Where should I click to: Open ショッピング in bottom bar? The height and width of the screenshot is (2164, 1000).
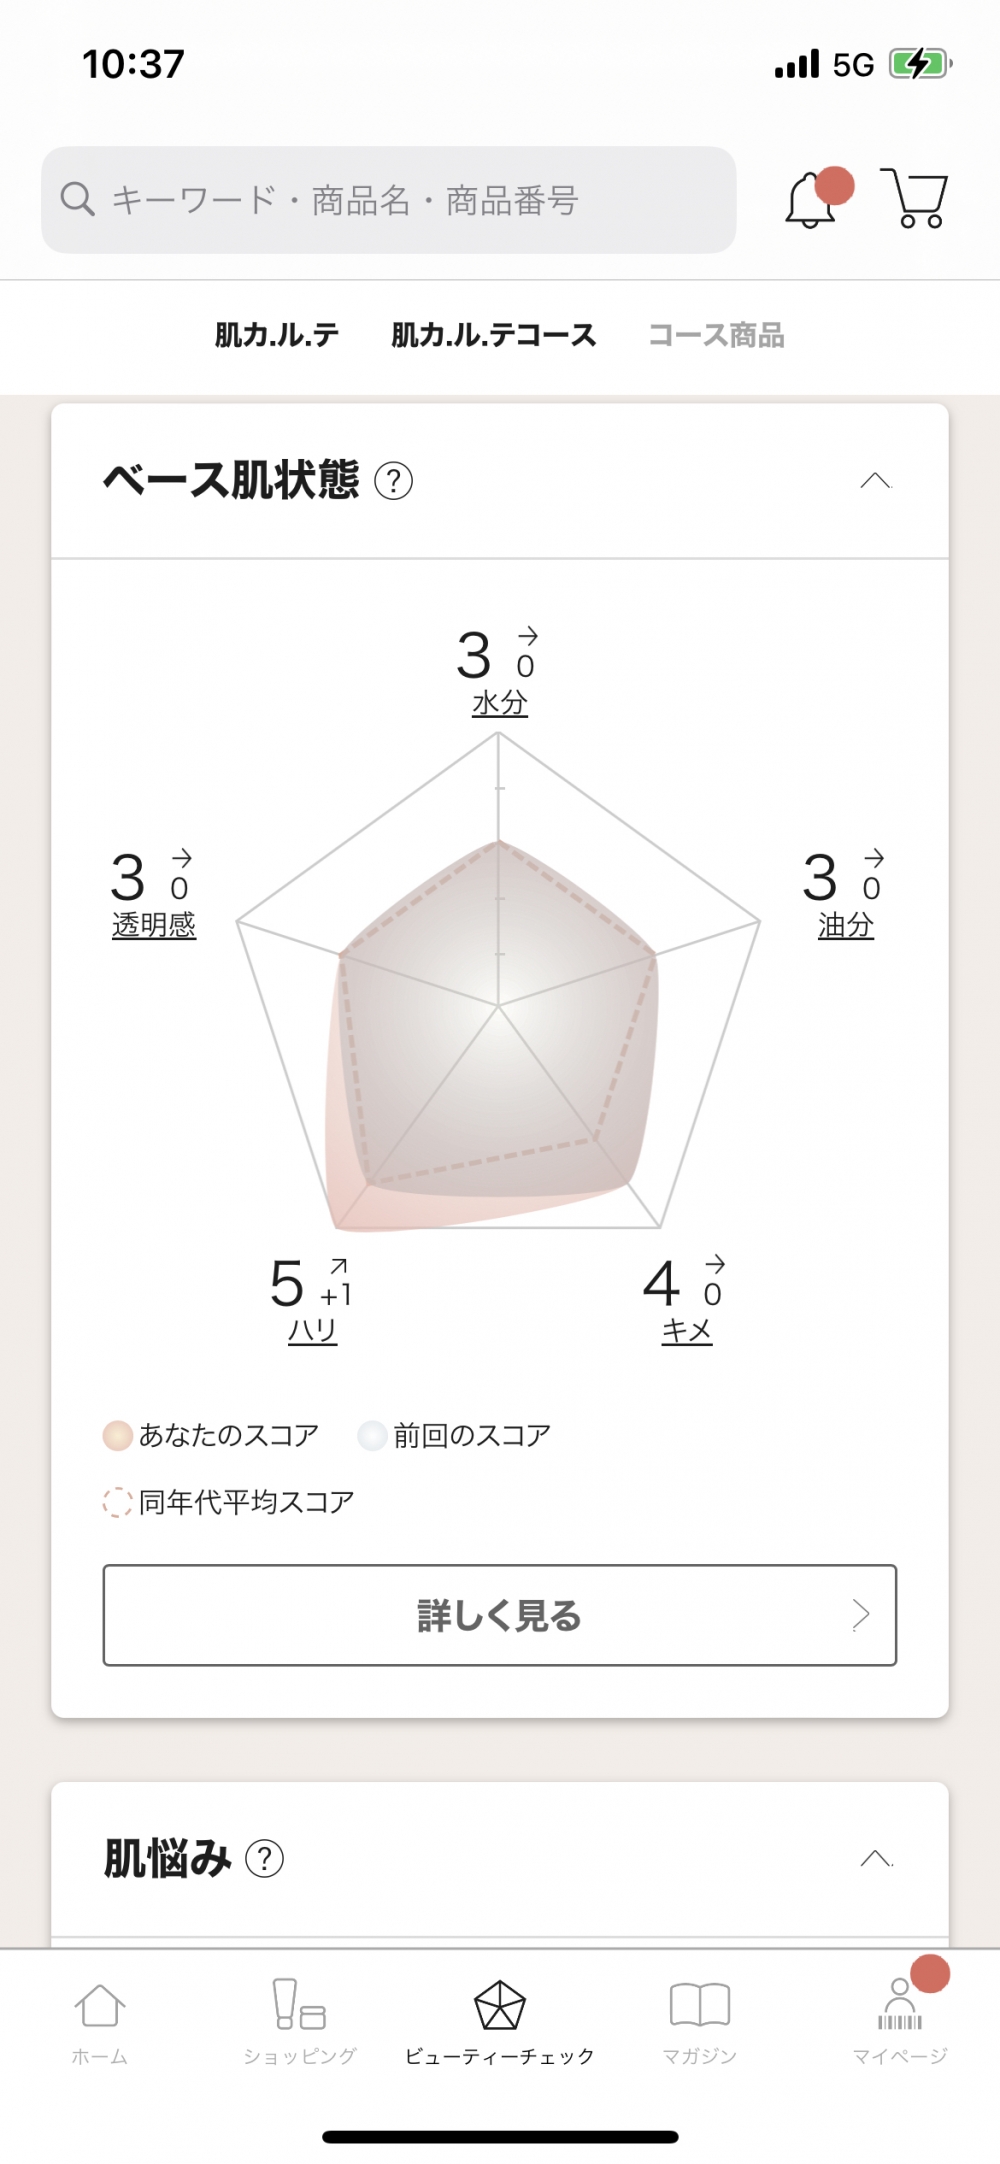pyautogui.click(x=300, y=2022)
